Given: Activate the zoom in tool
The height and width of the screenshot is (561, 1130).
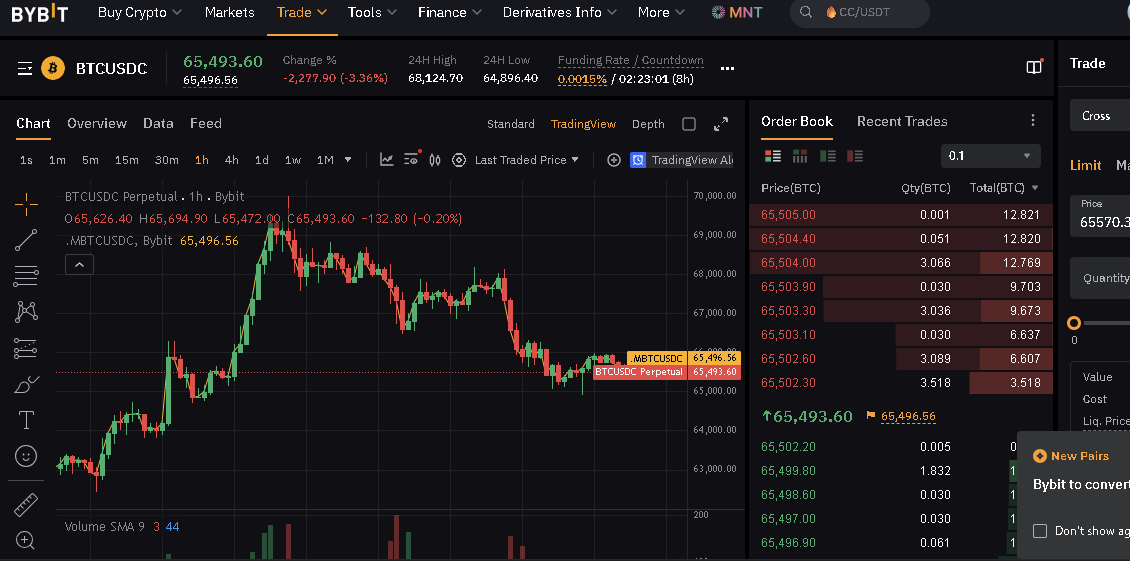Looking at the screenshot, I should 26,539.
